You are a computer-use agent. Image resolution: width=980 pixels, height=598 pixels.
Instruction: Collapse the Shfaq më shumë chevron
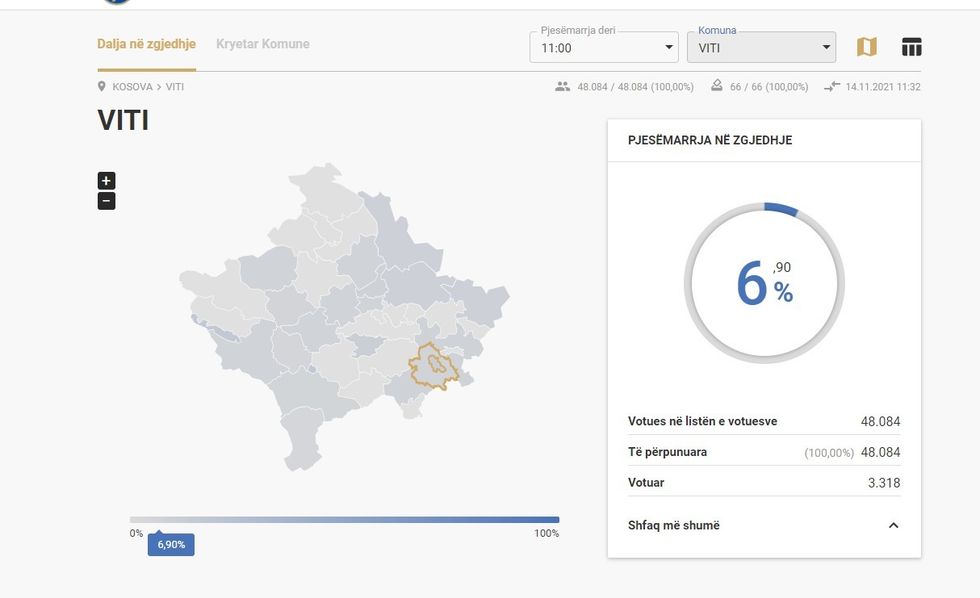tap(893, 526)
